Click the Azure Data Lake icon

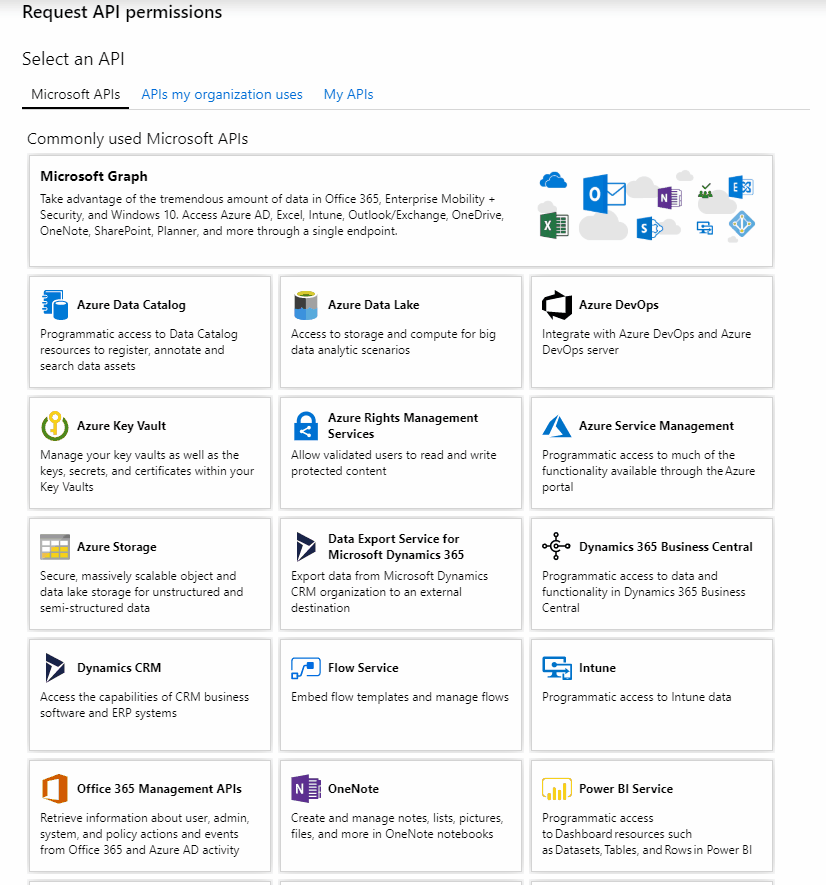305,305
